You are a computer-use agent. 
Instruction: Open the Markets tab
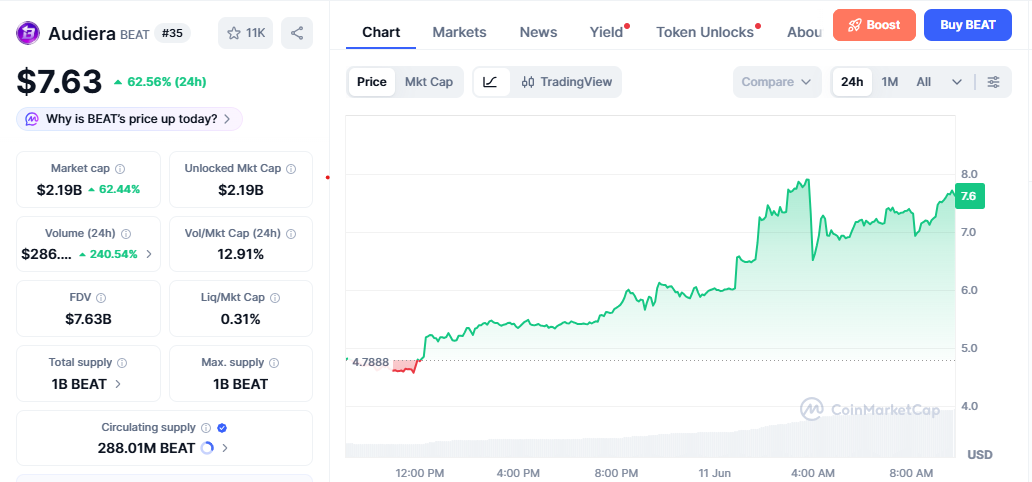[459, 32]
